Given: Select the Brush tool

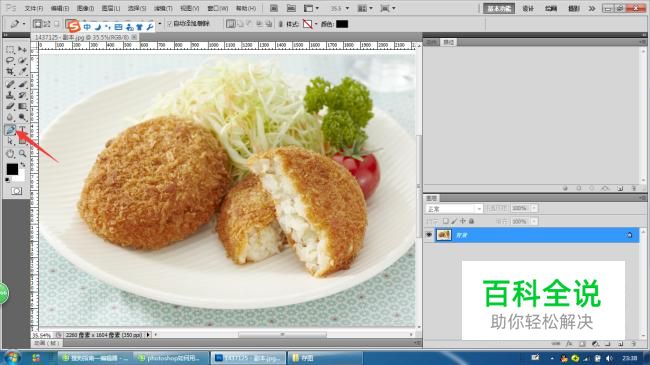Looking at the screenshot, I should point(22,84).
